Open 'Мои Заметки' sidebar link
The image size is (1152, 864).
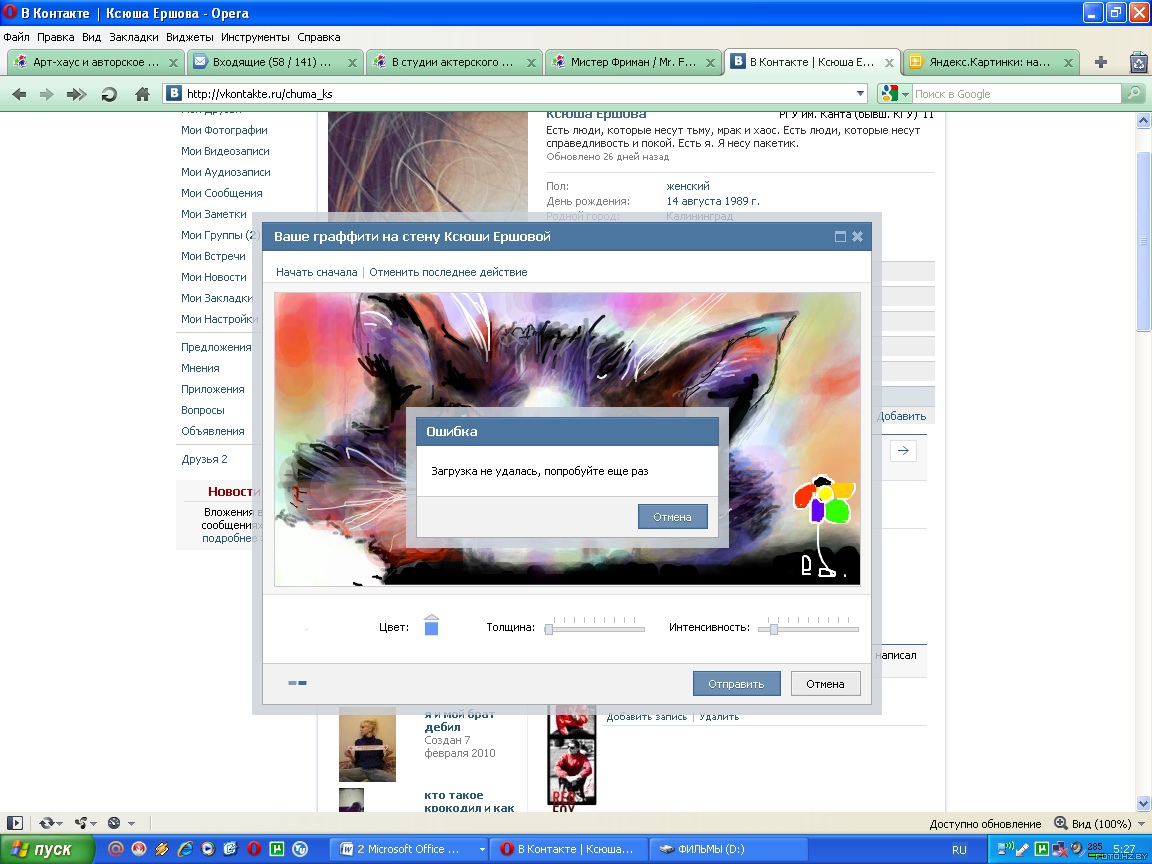pos(214,214)
